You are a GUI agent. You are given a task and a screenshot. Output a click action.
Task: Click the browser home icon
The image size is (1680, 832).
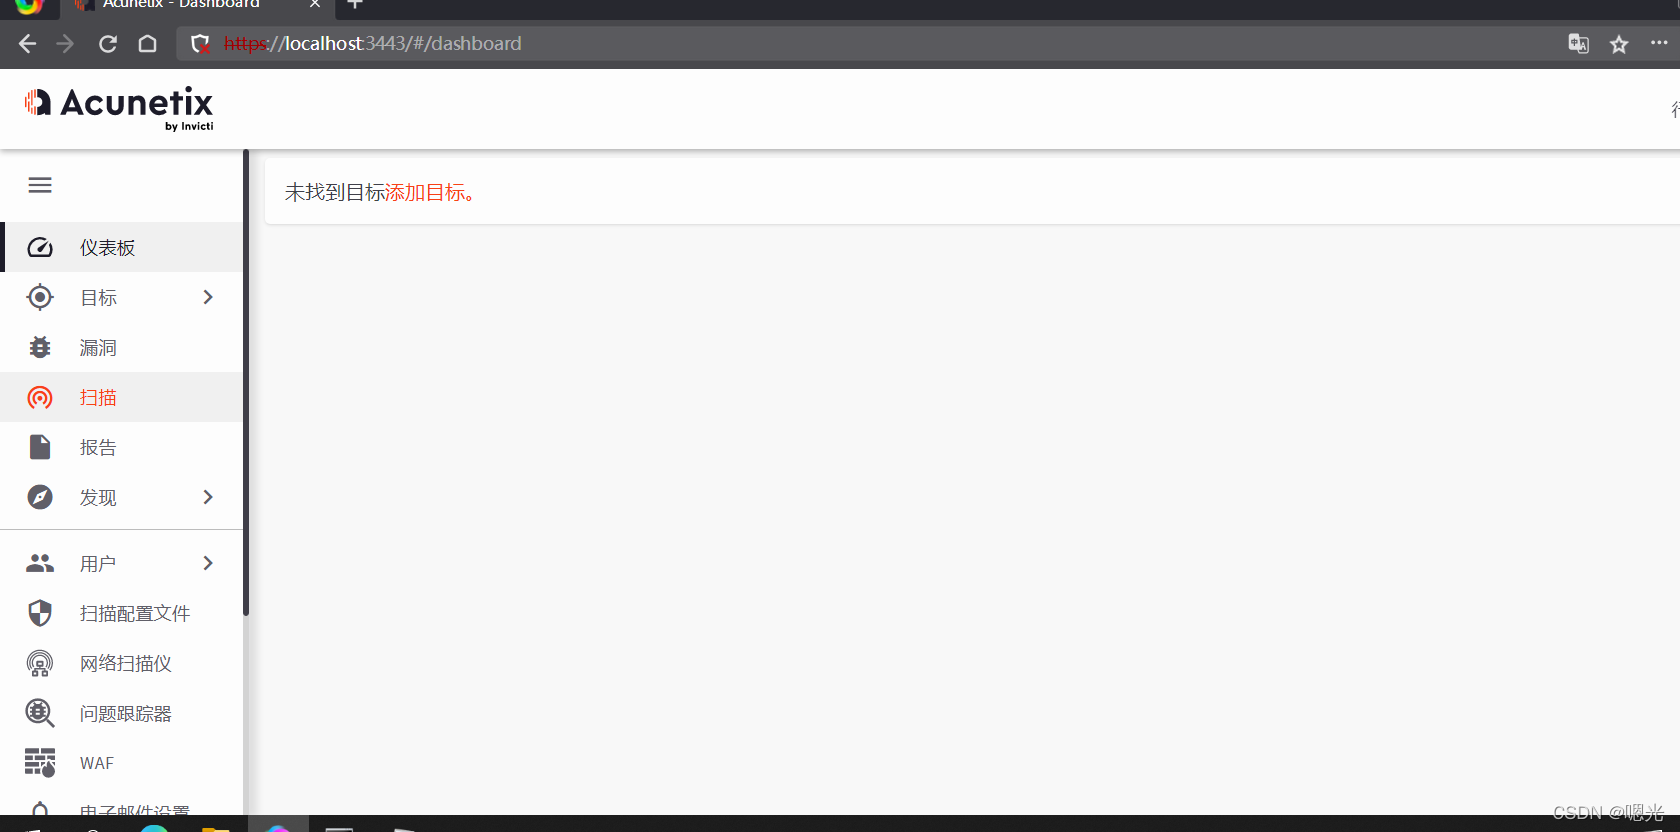click(147, 43)
